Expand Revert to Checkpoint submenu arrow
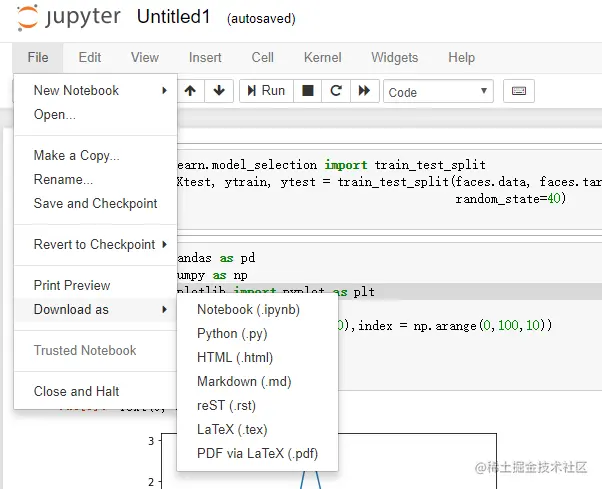 (x=164, y=244)
